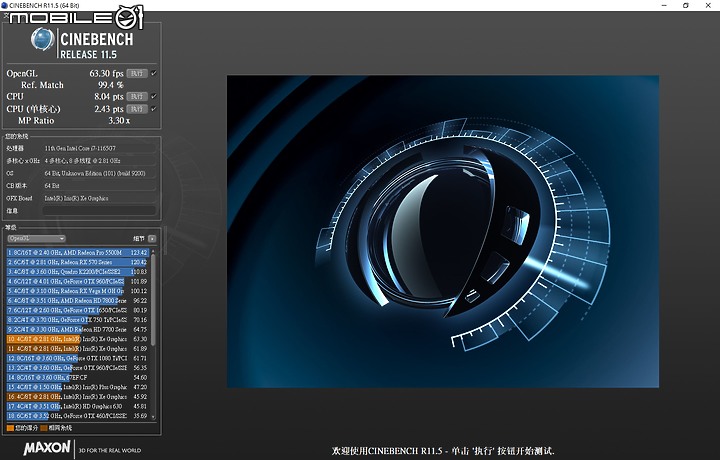Toggle the CPU test checkbox
720x460 pixels.
pyautogui.click(x=154, y=96)
